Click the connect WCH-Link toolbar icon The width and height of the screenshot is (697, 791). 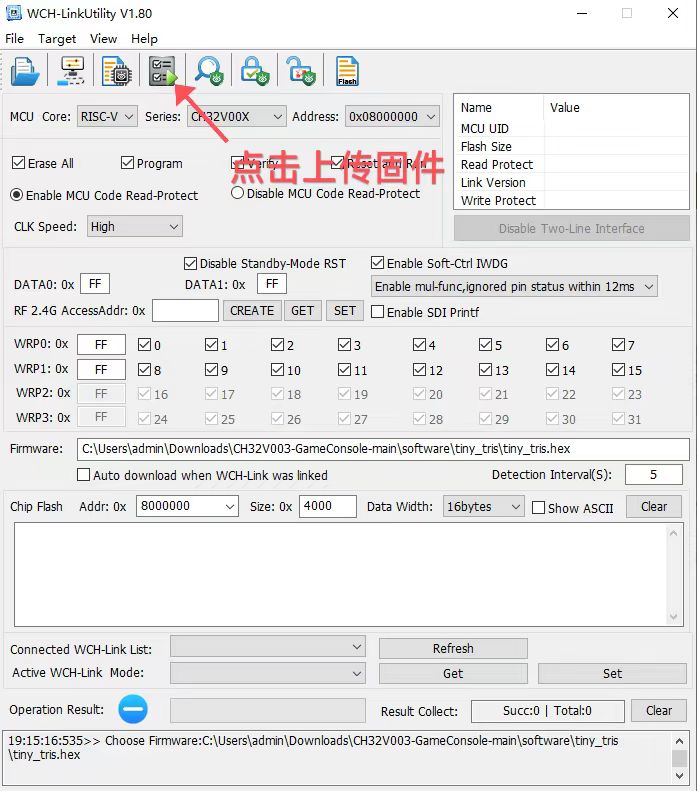pyautogui.click(x=73, y=71)
